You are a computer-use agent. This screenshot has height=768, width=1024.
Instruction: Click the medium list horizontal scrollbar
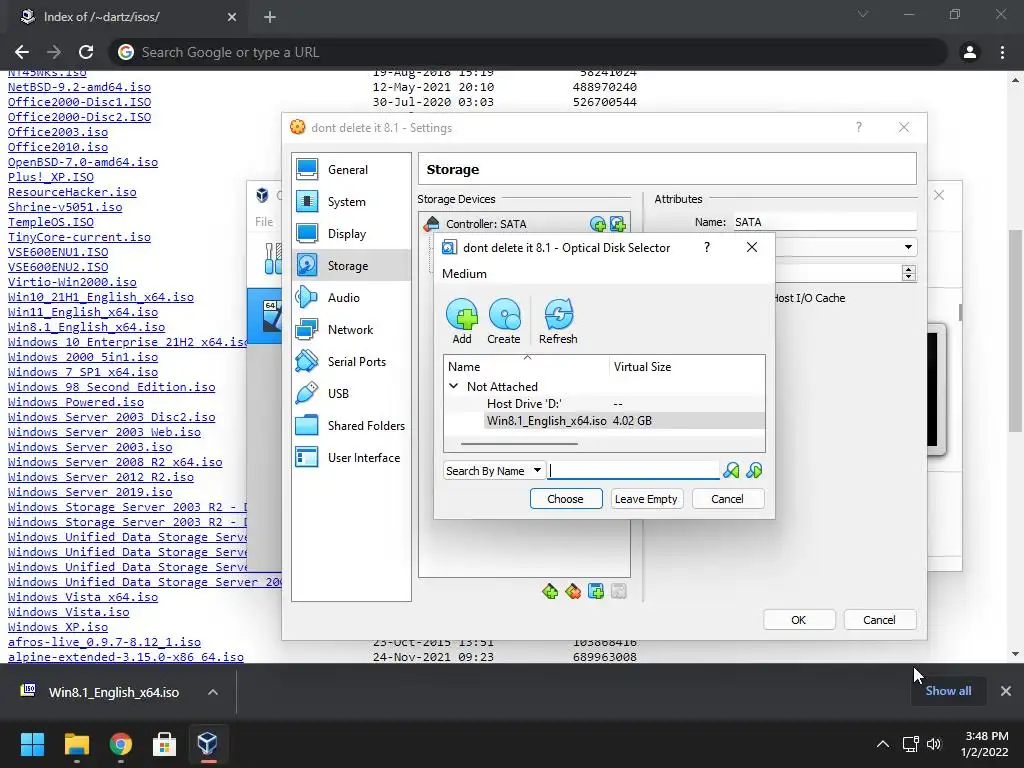(519, 444)
